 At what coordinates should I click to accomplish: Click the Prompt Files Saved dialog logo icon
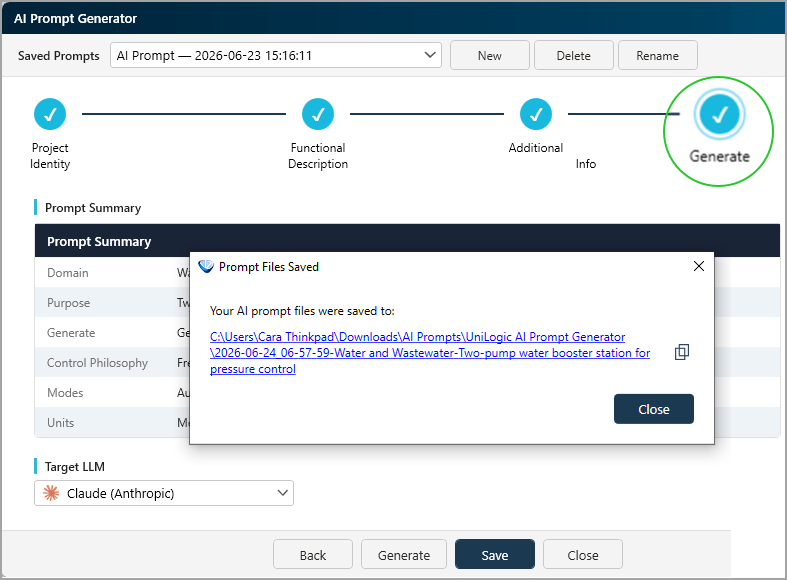(x=206, y=266)
